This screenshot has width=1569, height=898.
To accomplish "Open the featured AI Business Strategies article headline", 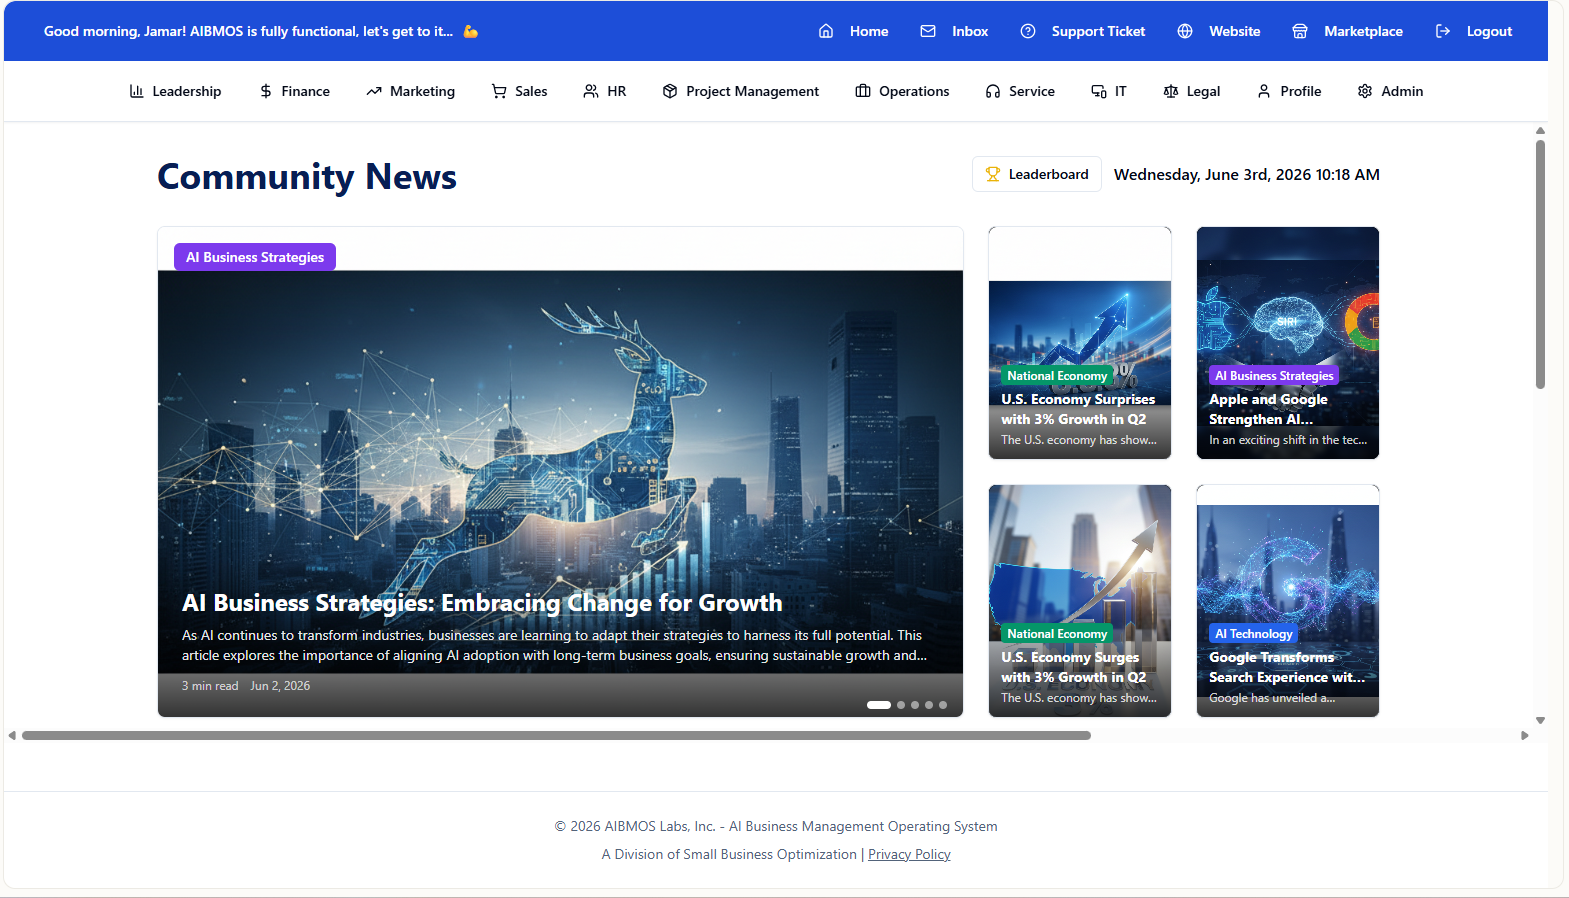I will click(482, 603).
